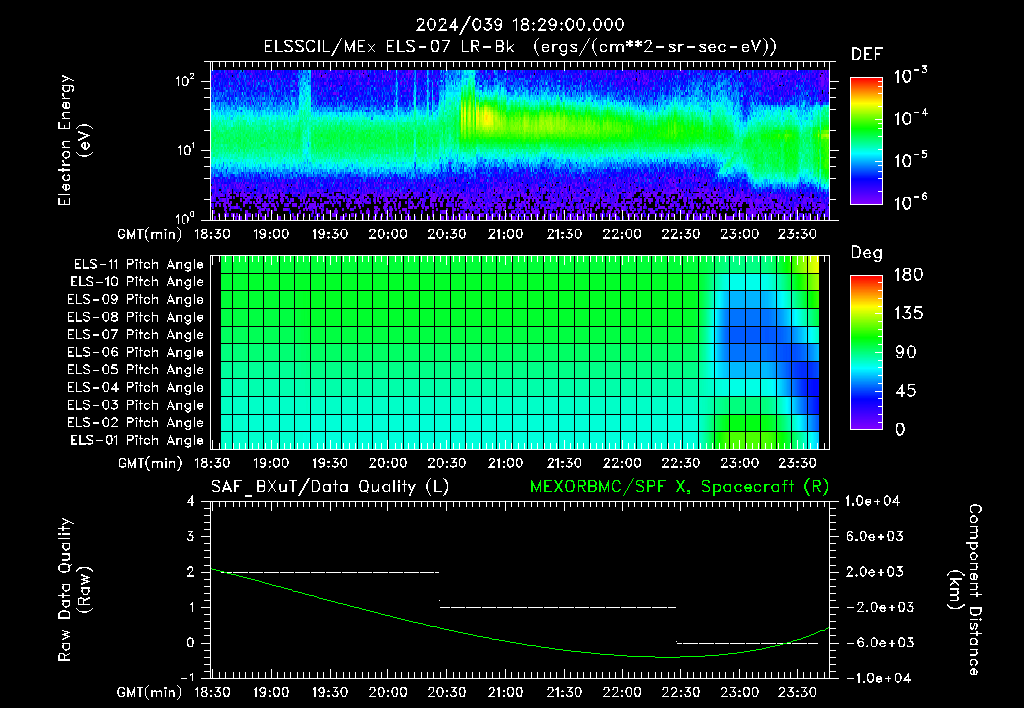Image resolution: width=1024 pixels, height=708 pixels.
Task: Click the 45 value on Deg scale
Action: click(x=906, y=391)
